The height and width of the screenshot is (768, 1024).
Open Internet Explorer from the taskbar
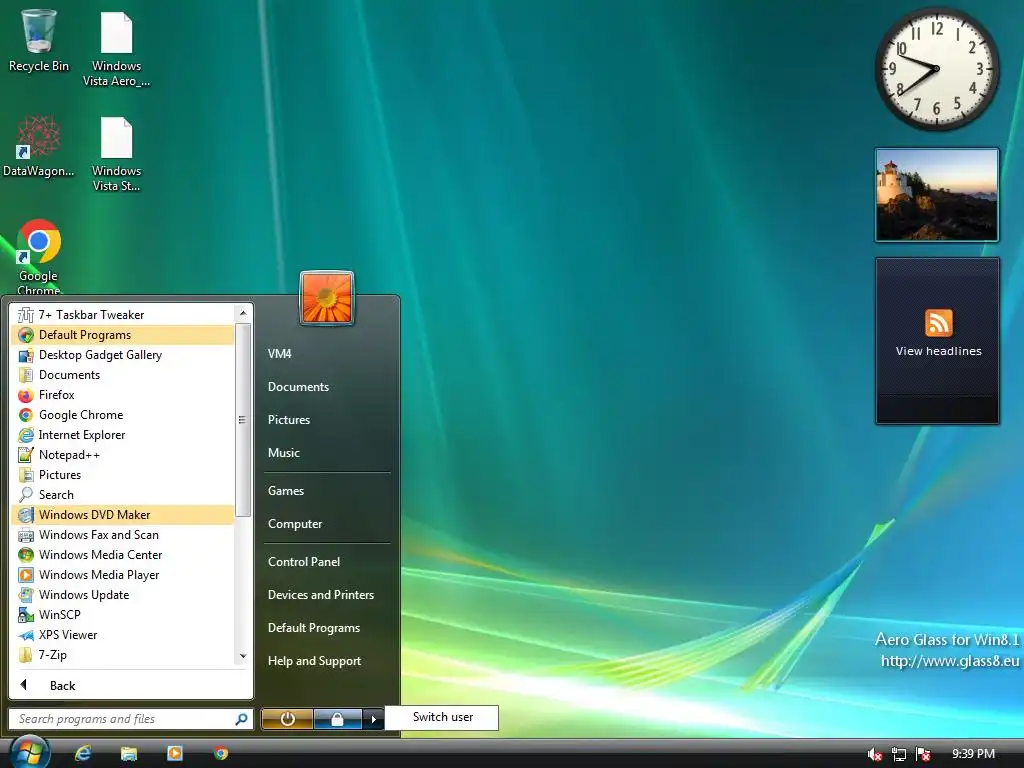coord(83,754)
